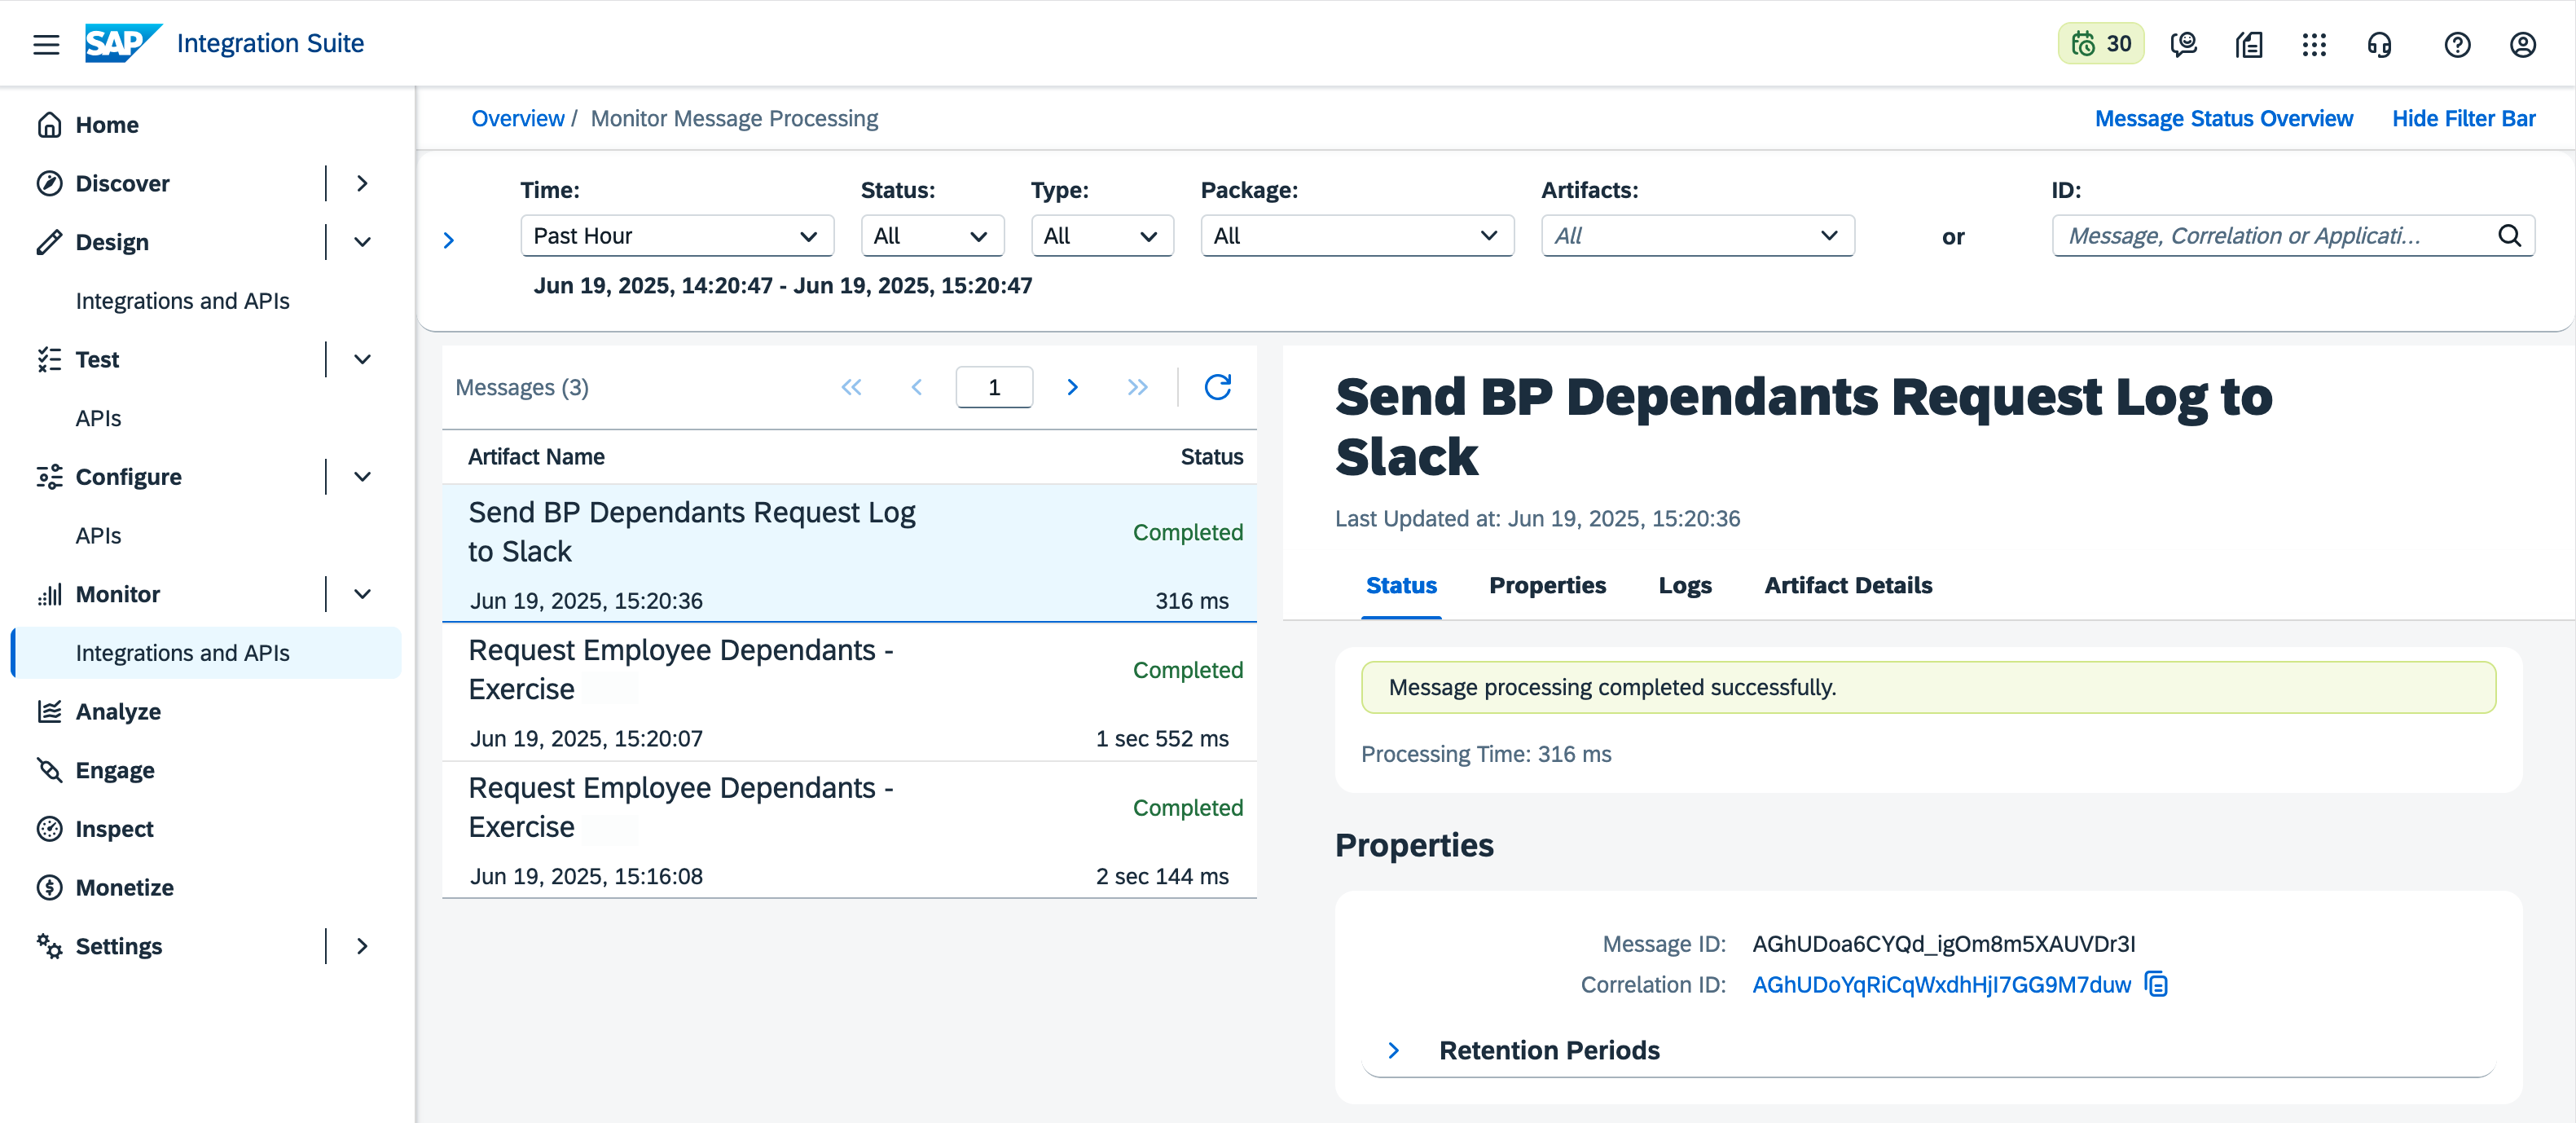Click the page number field

pyautogui.click(x=994, y=387)
